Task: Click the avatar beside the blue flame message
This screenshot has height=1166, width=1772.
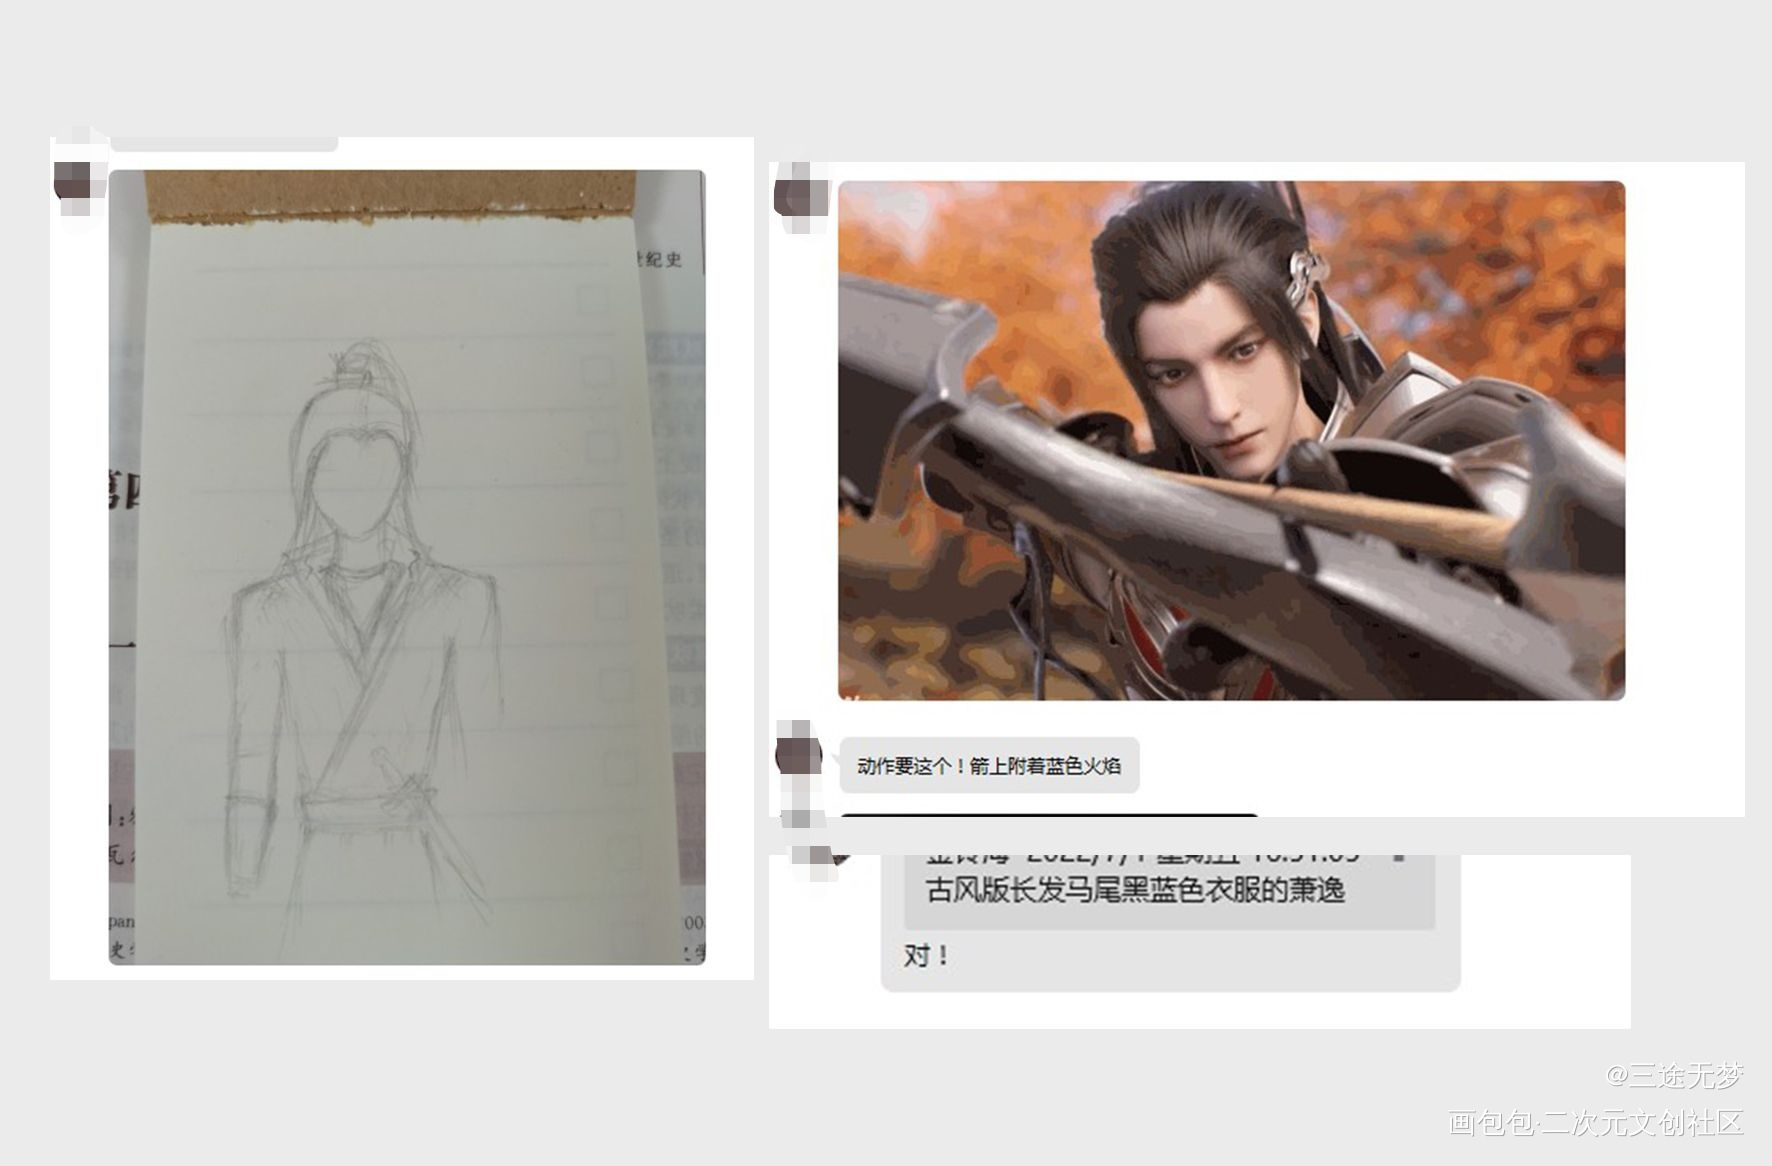Action: tap(799, 756)
